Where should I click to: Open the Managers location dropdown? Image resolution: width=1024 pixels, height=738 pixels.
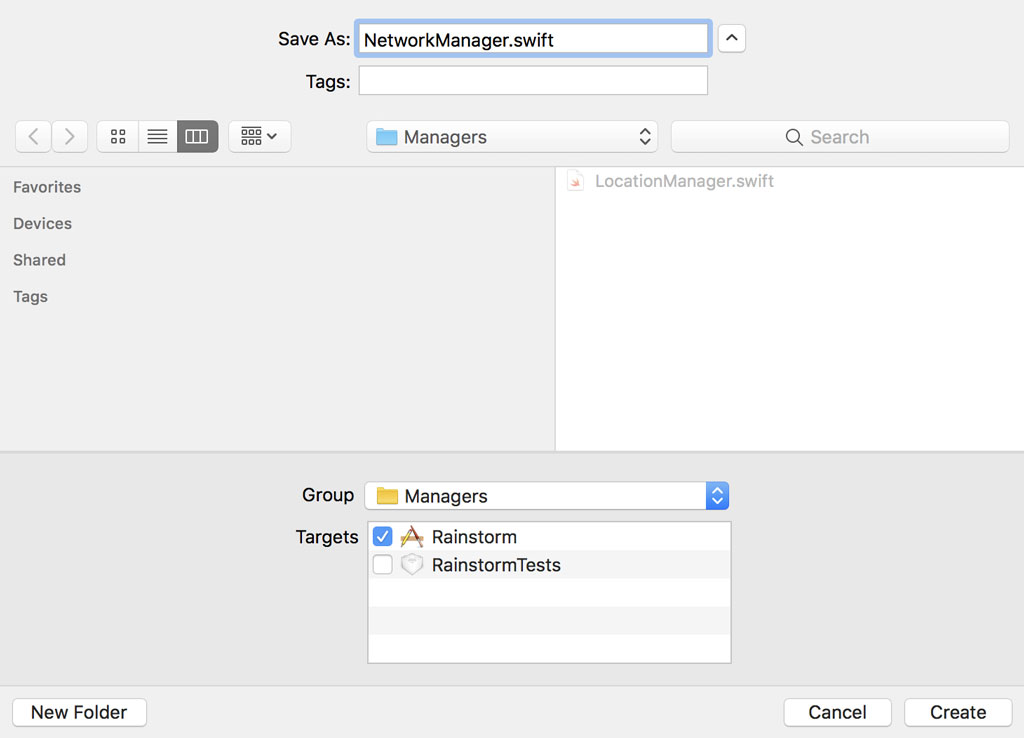point(511,136)
